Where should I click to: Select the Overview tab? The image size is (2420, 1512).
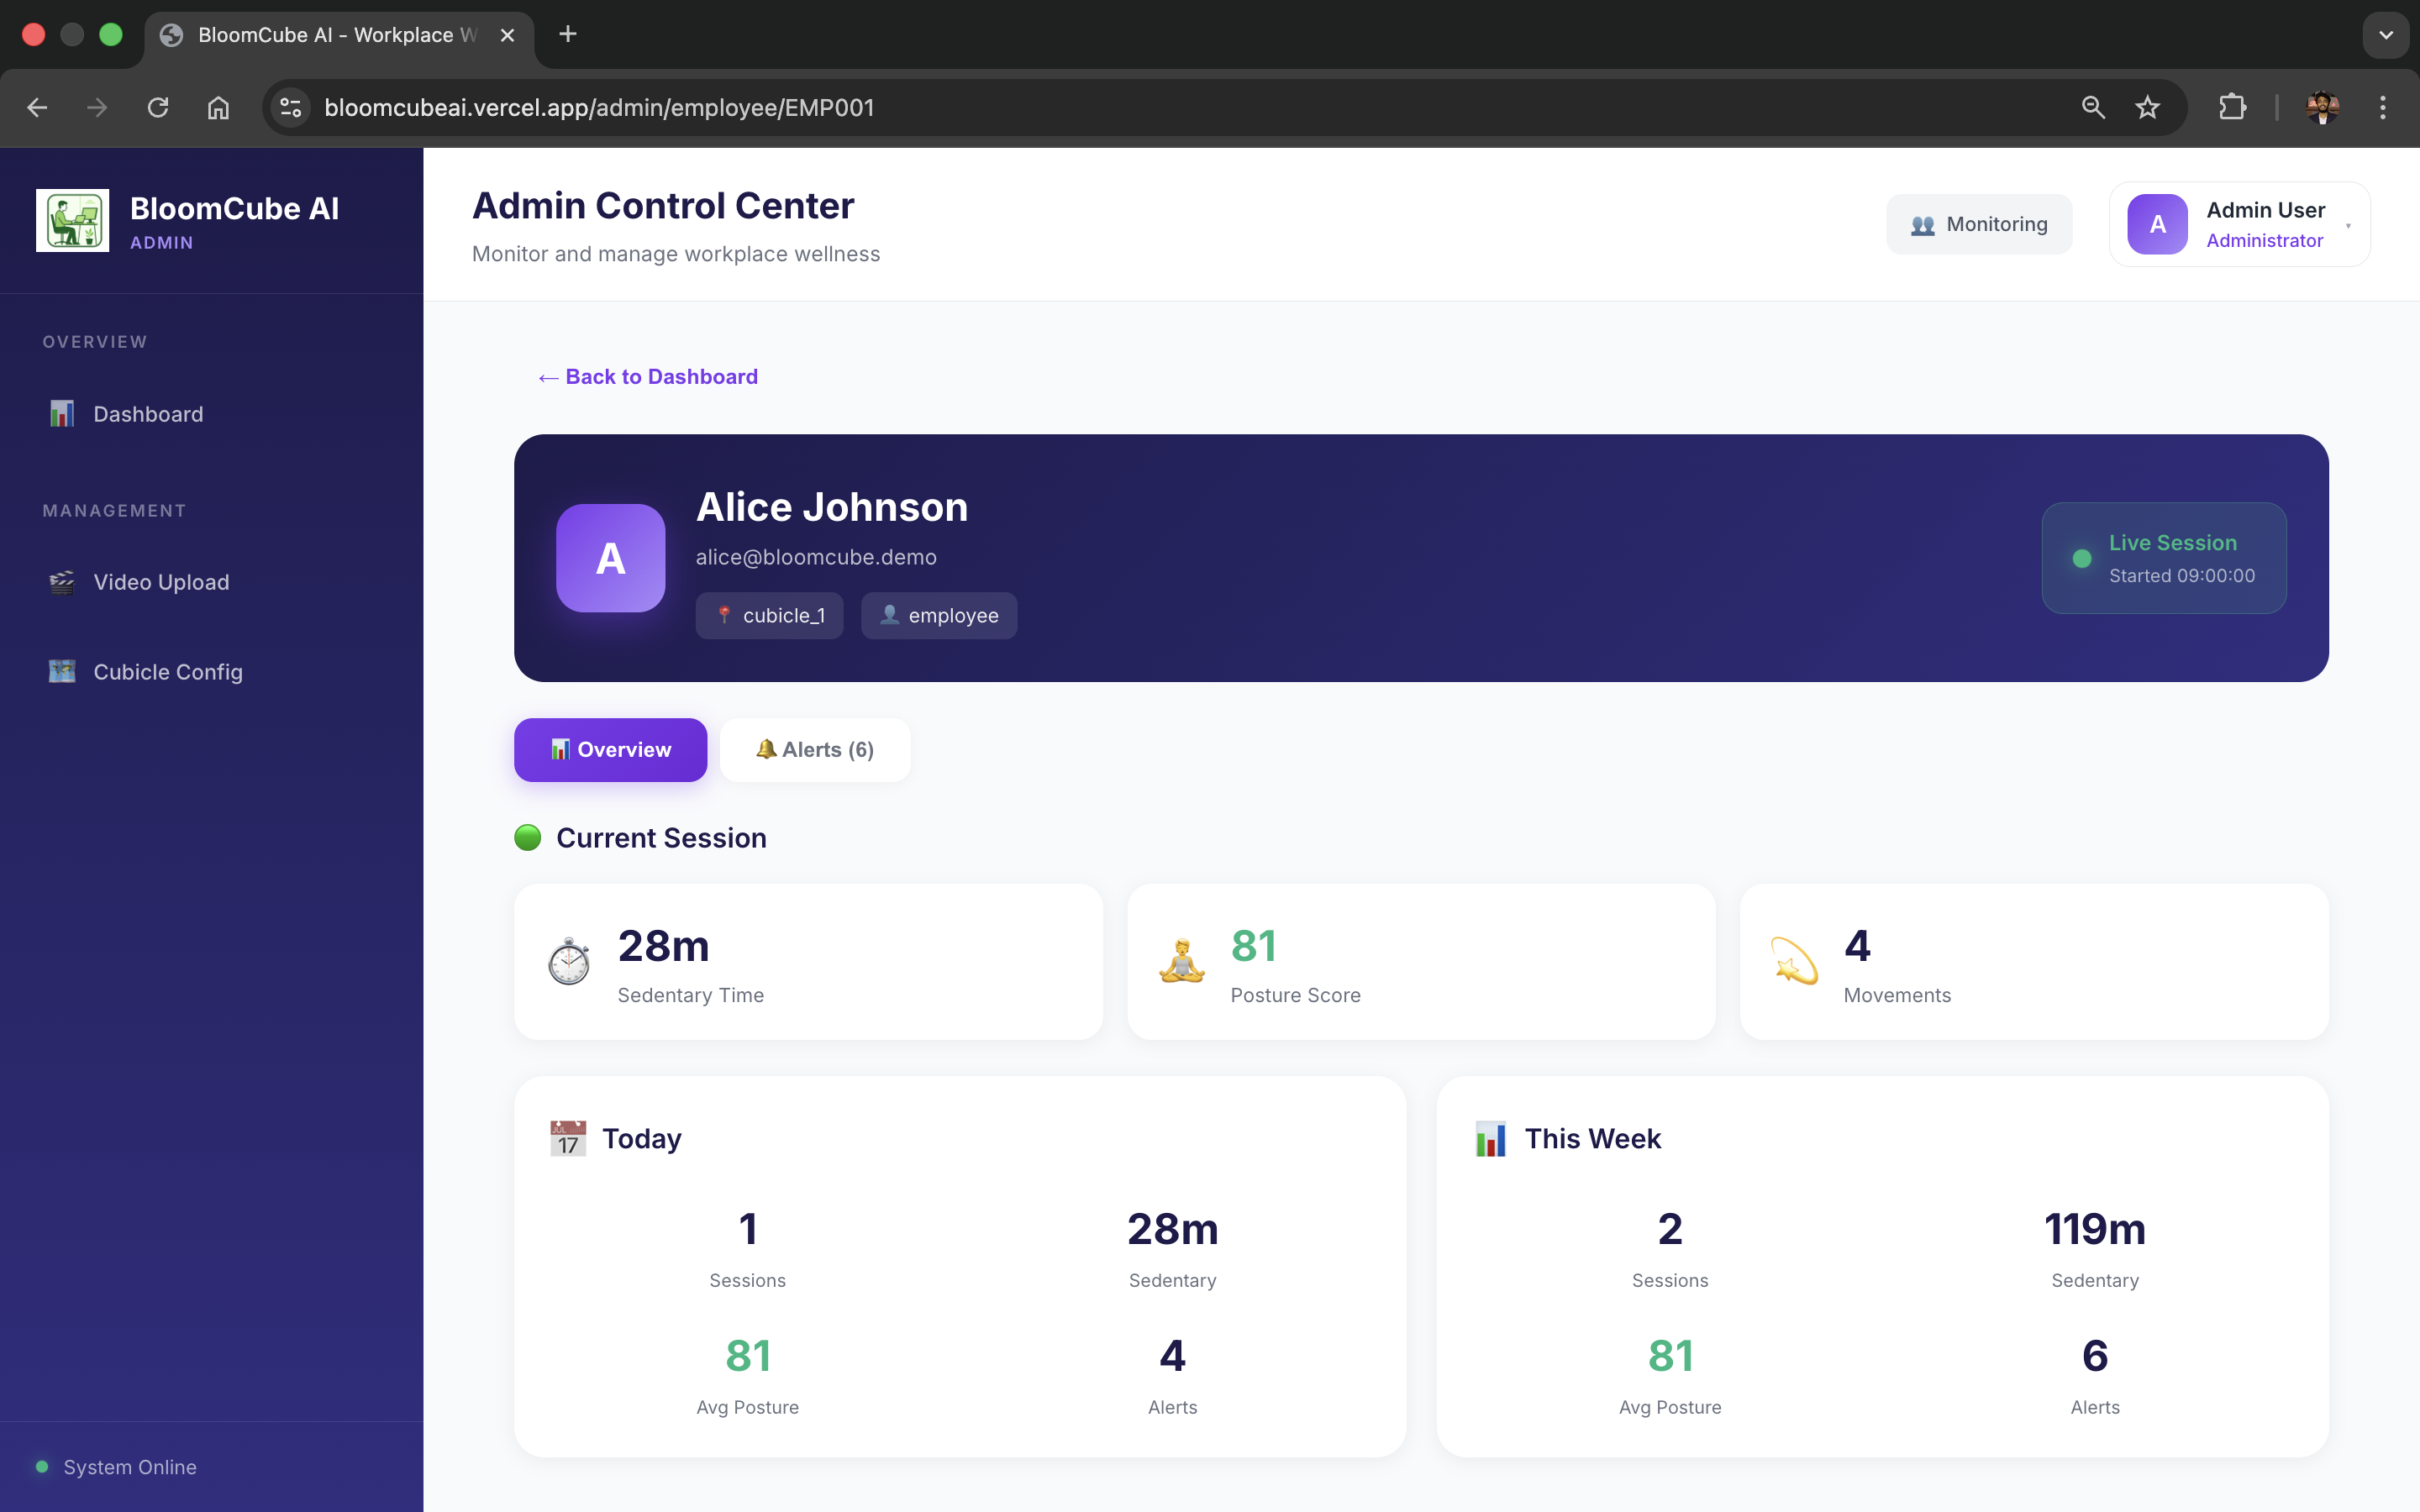click(610, 750)
